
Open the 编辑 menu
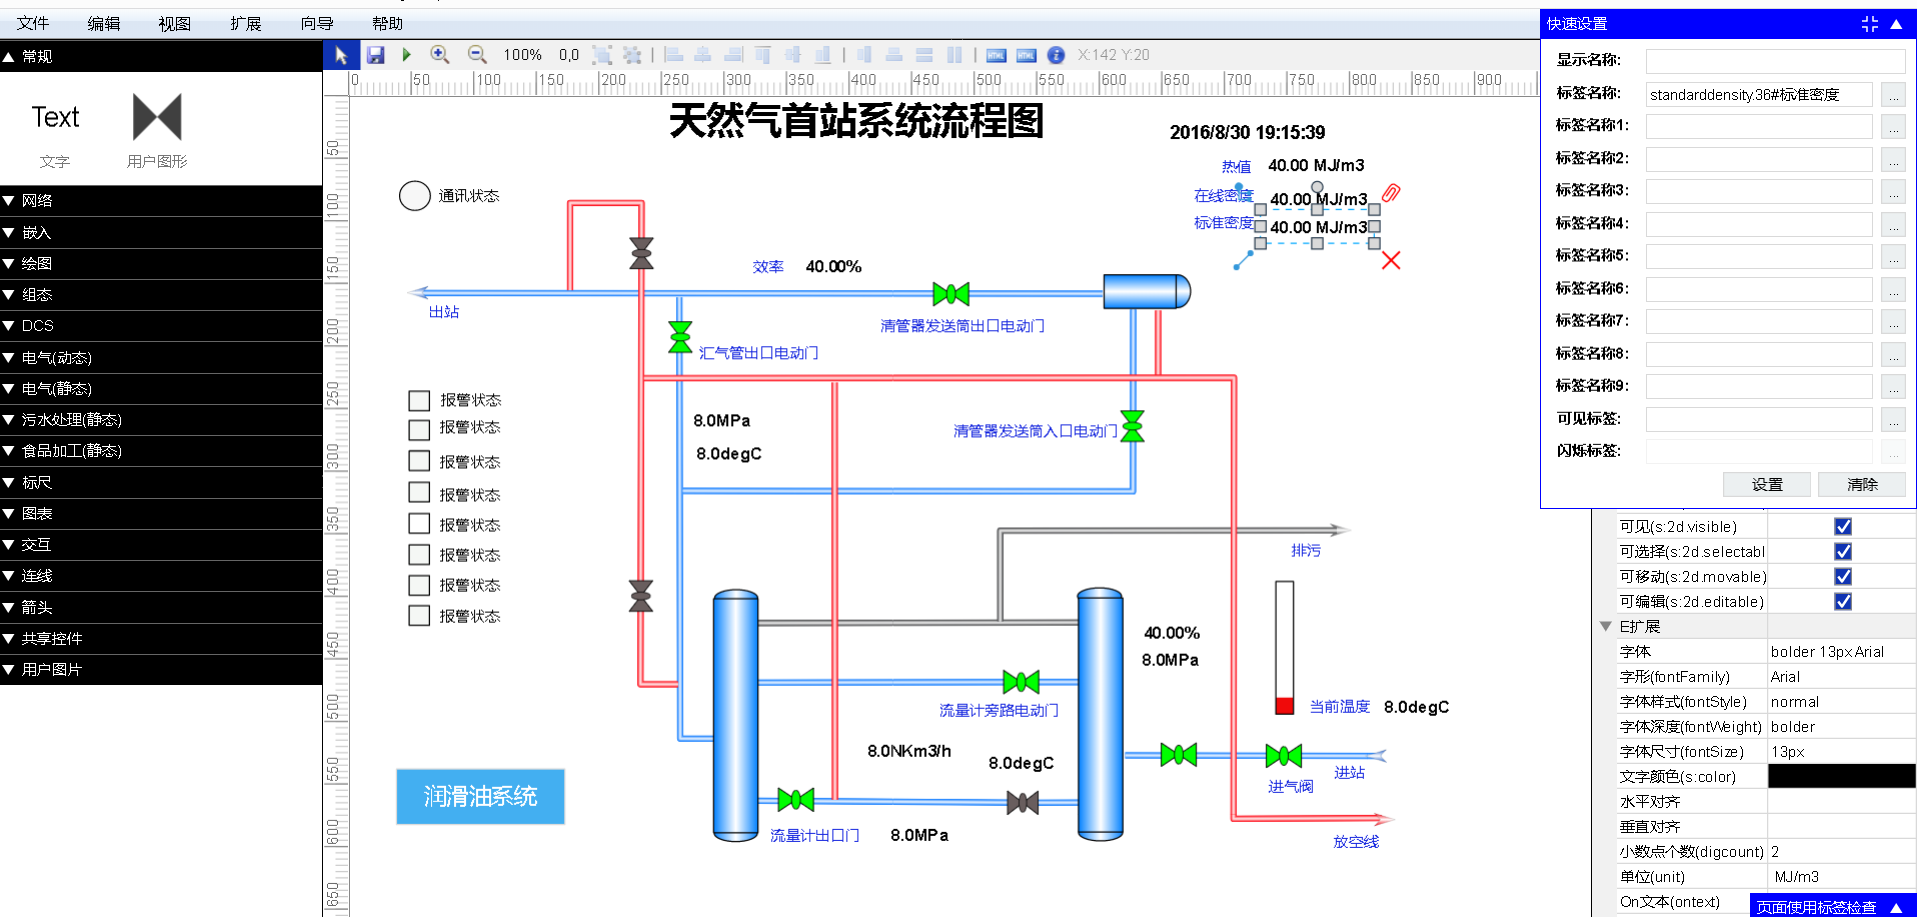click(104, 23)
